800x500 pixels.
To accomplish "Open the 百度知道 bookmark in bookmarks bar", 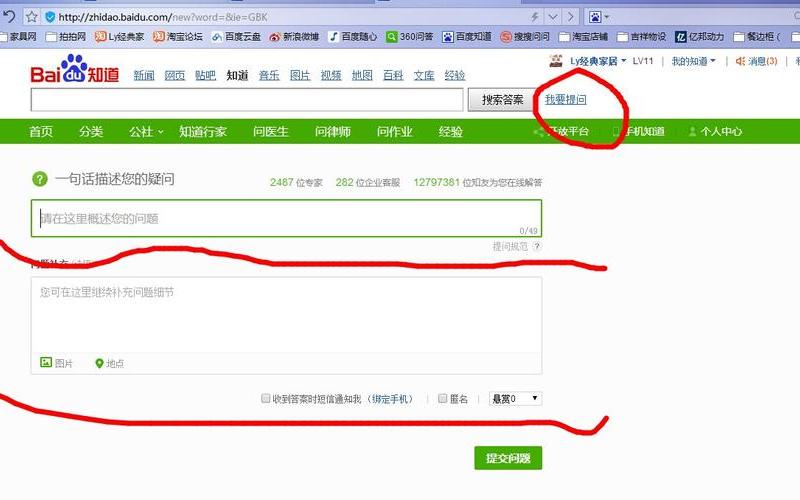I will 467,36.
